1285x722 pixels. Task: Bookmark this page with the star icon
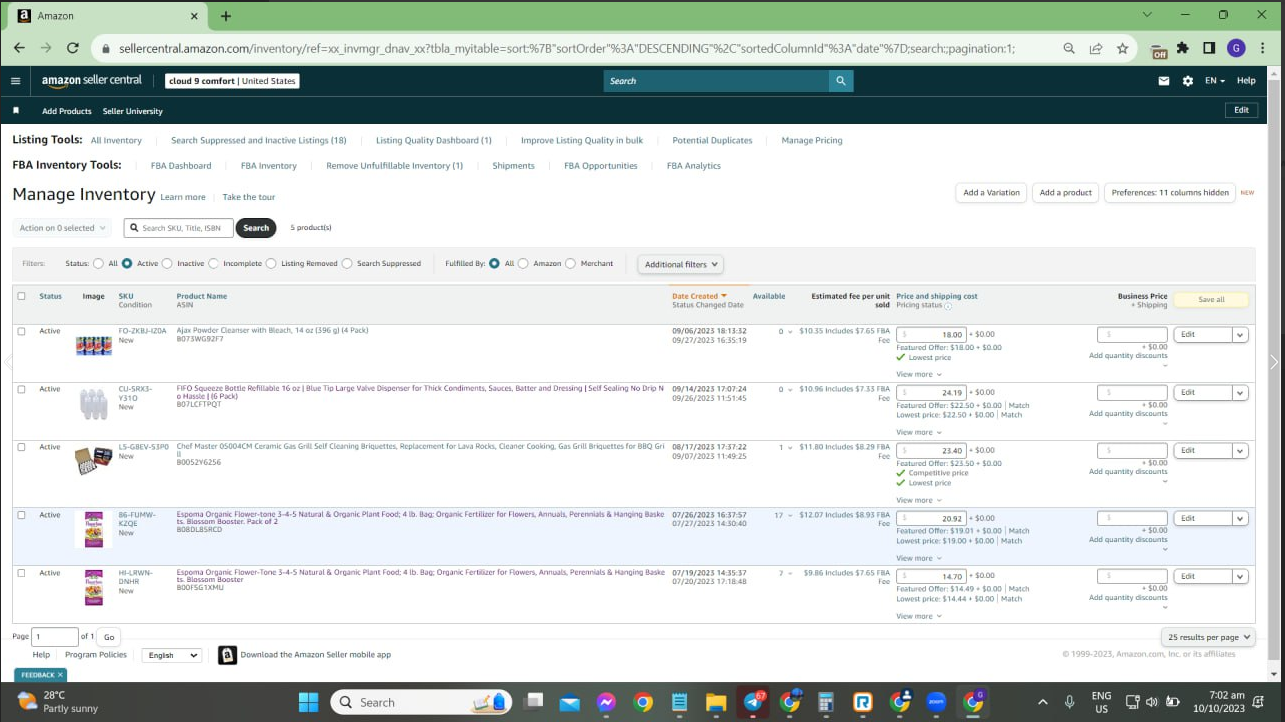[1122, 48]
